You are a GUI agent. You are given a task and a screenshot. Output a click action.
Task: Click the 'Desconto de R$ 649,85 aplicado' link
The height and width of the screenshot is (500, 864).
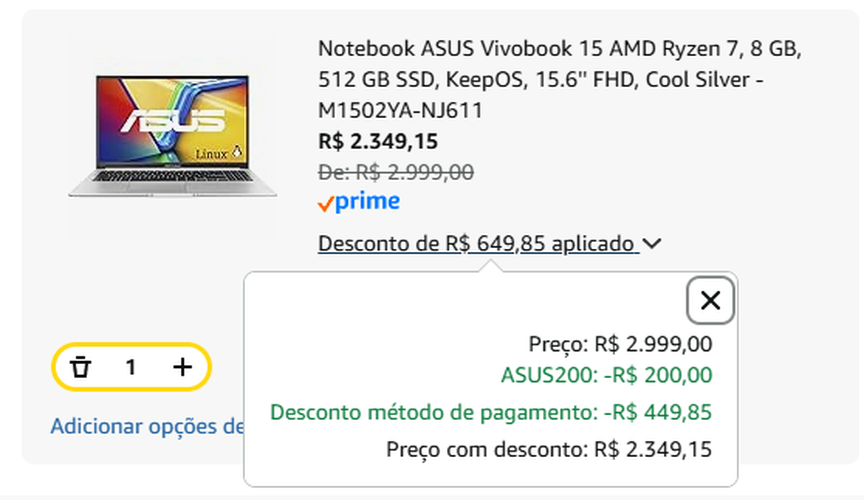coord(477,243)
